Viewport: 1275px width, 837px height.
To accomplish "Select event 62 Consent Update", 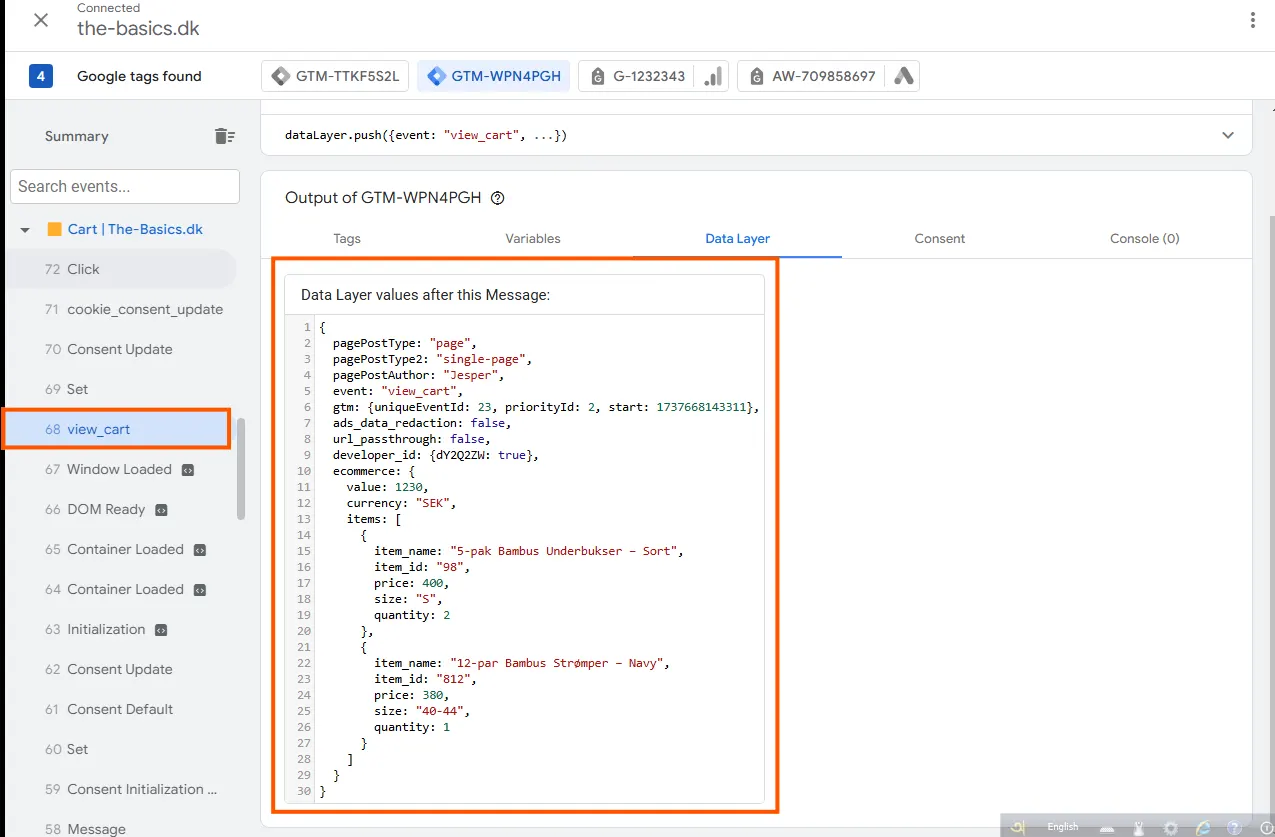I will [122, 669].
